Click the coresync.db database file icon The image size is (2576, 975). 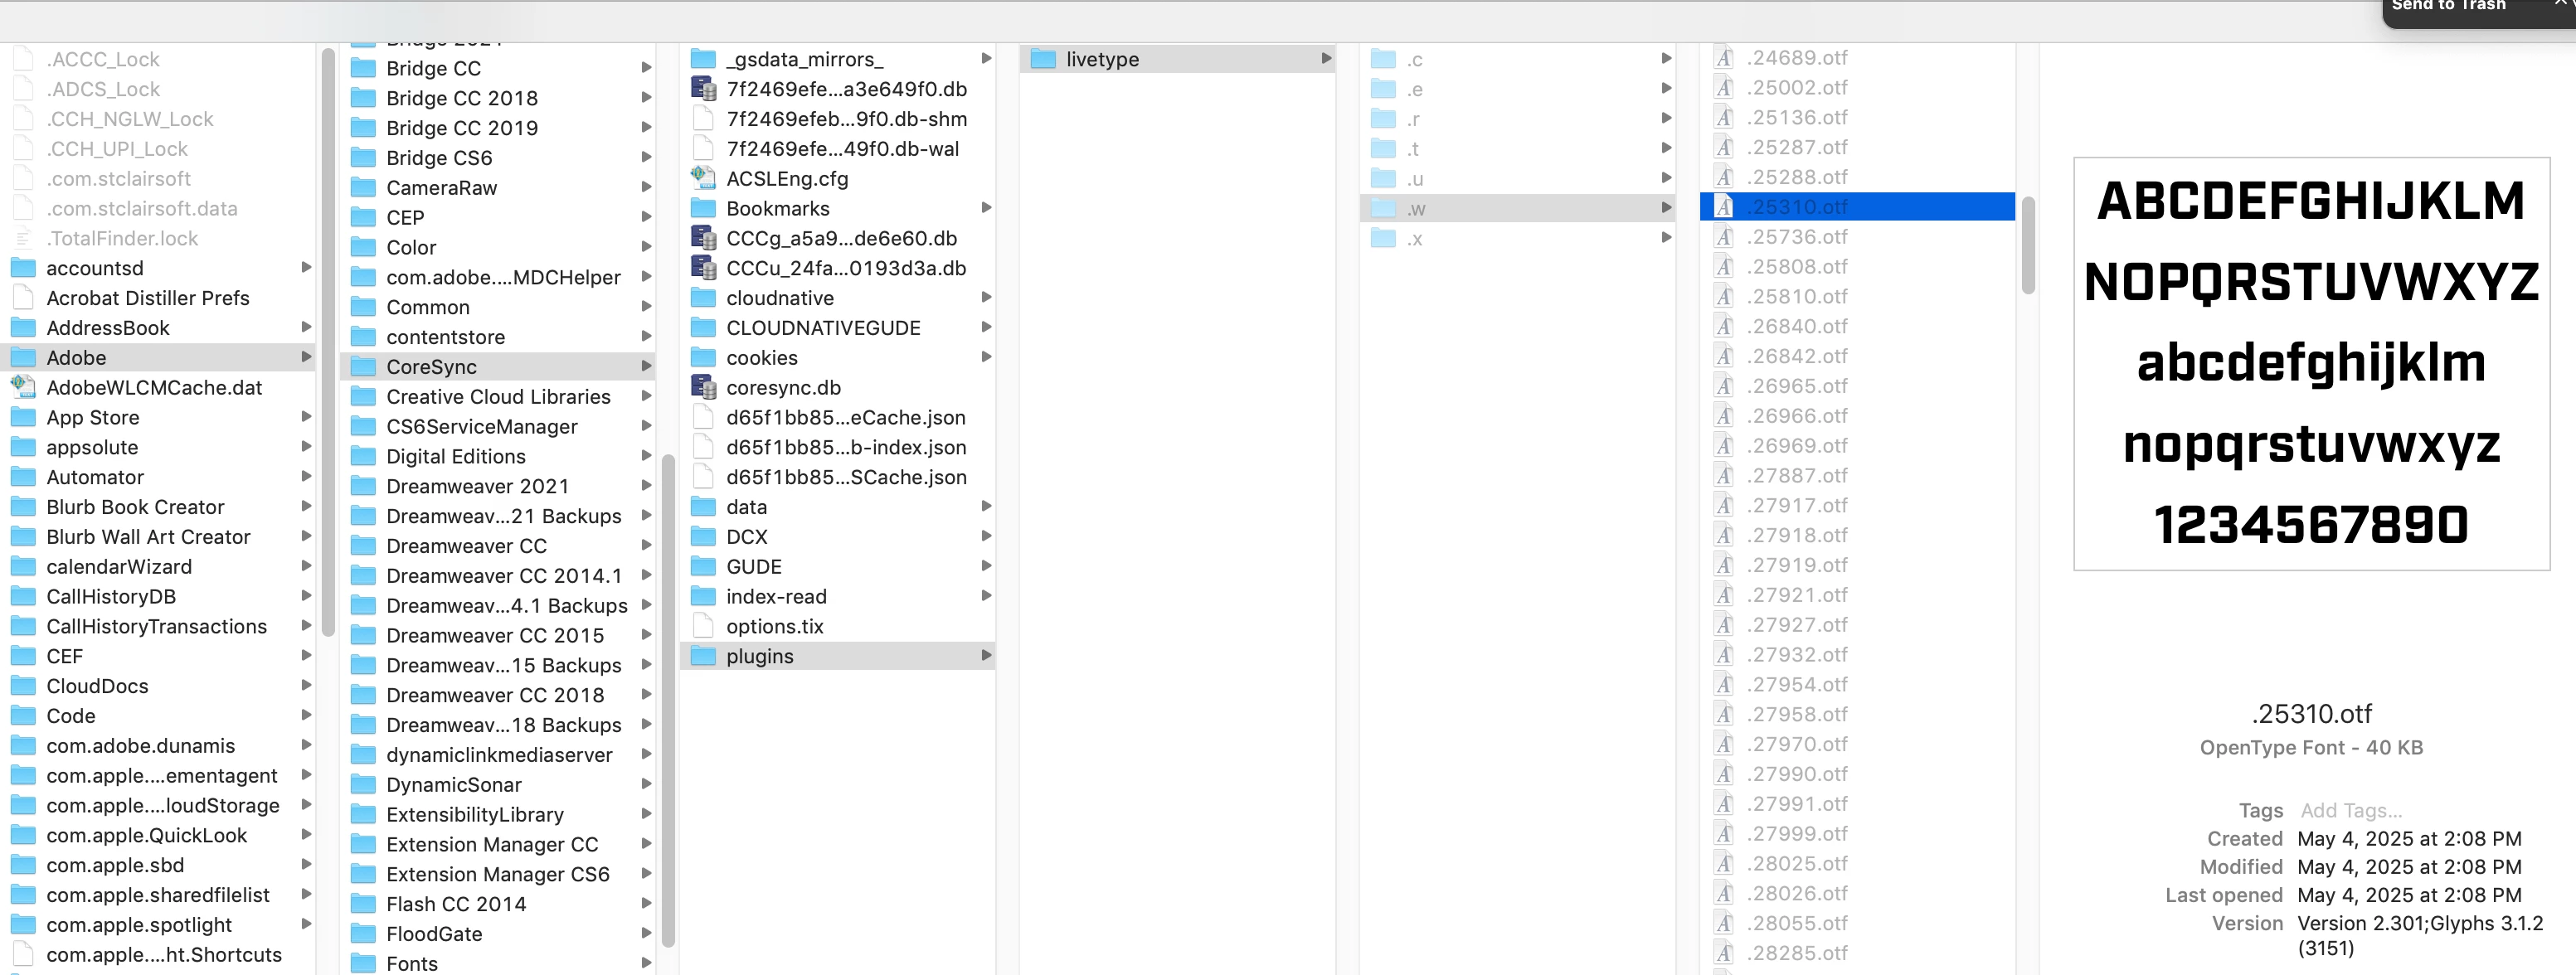click(x=703, y=387)
